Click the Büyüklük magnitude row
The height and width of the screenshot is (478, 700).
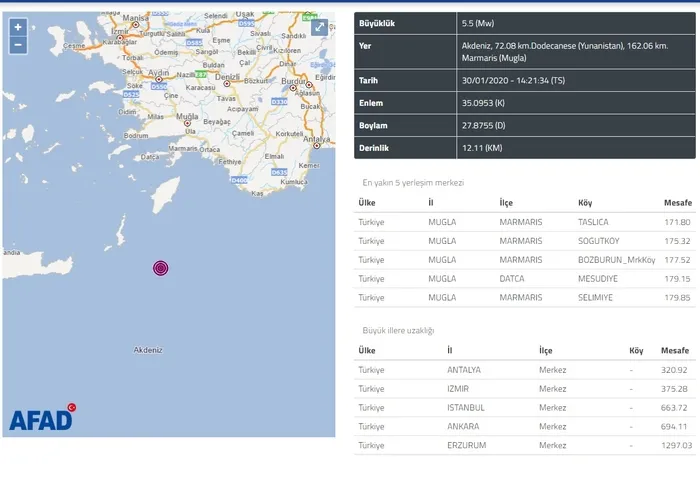[x=525, y=21]
